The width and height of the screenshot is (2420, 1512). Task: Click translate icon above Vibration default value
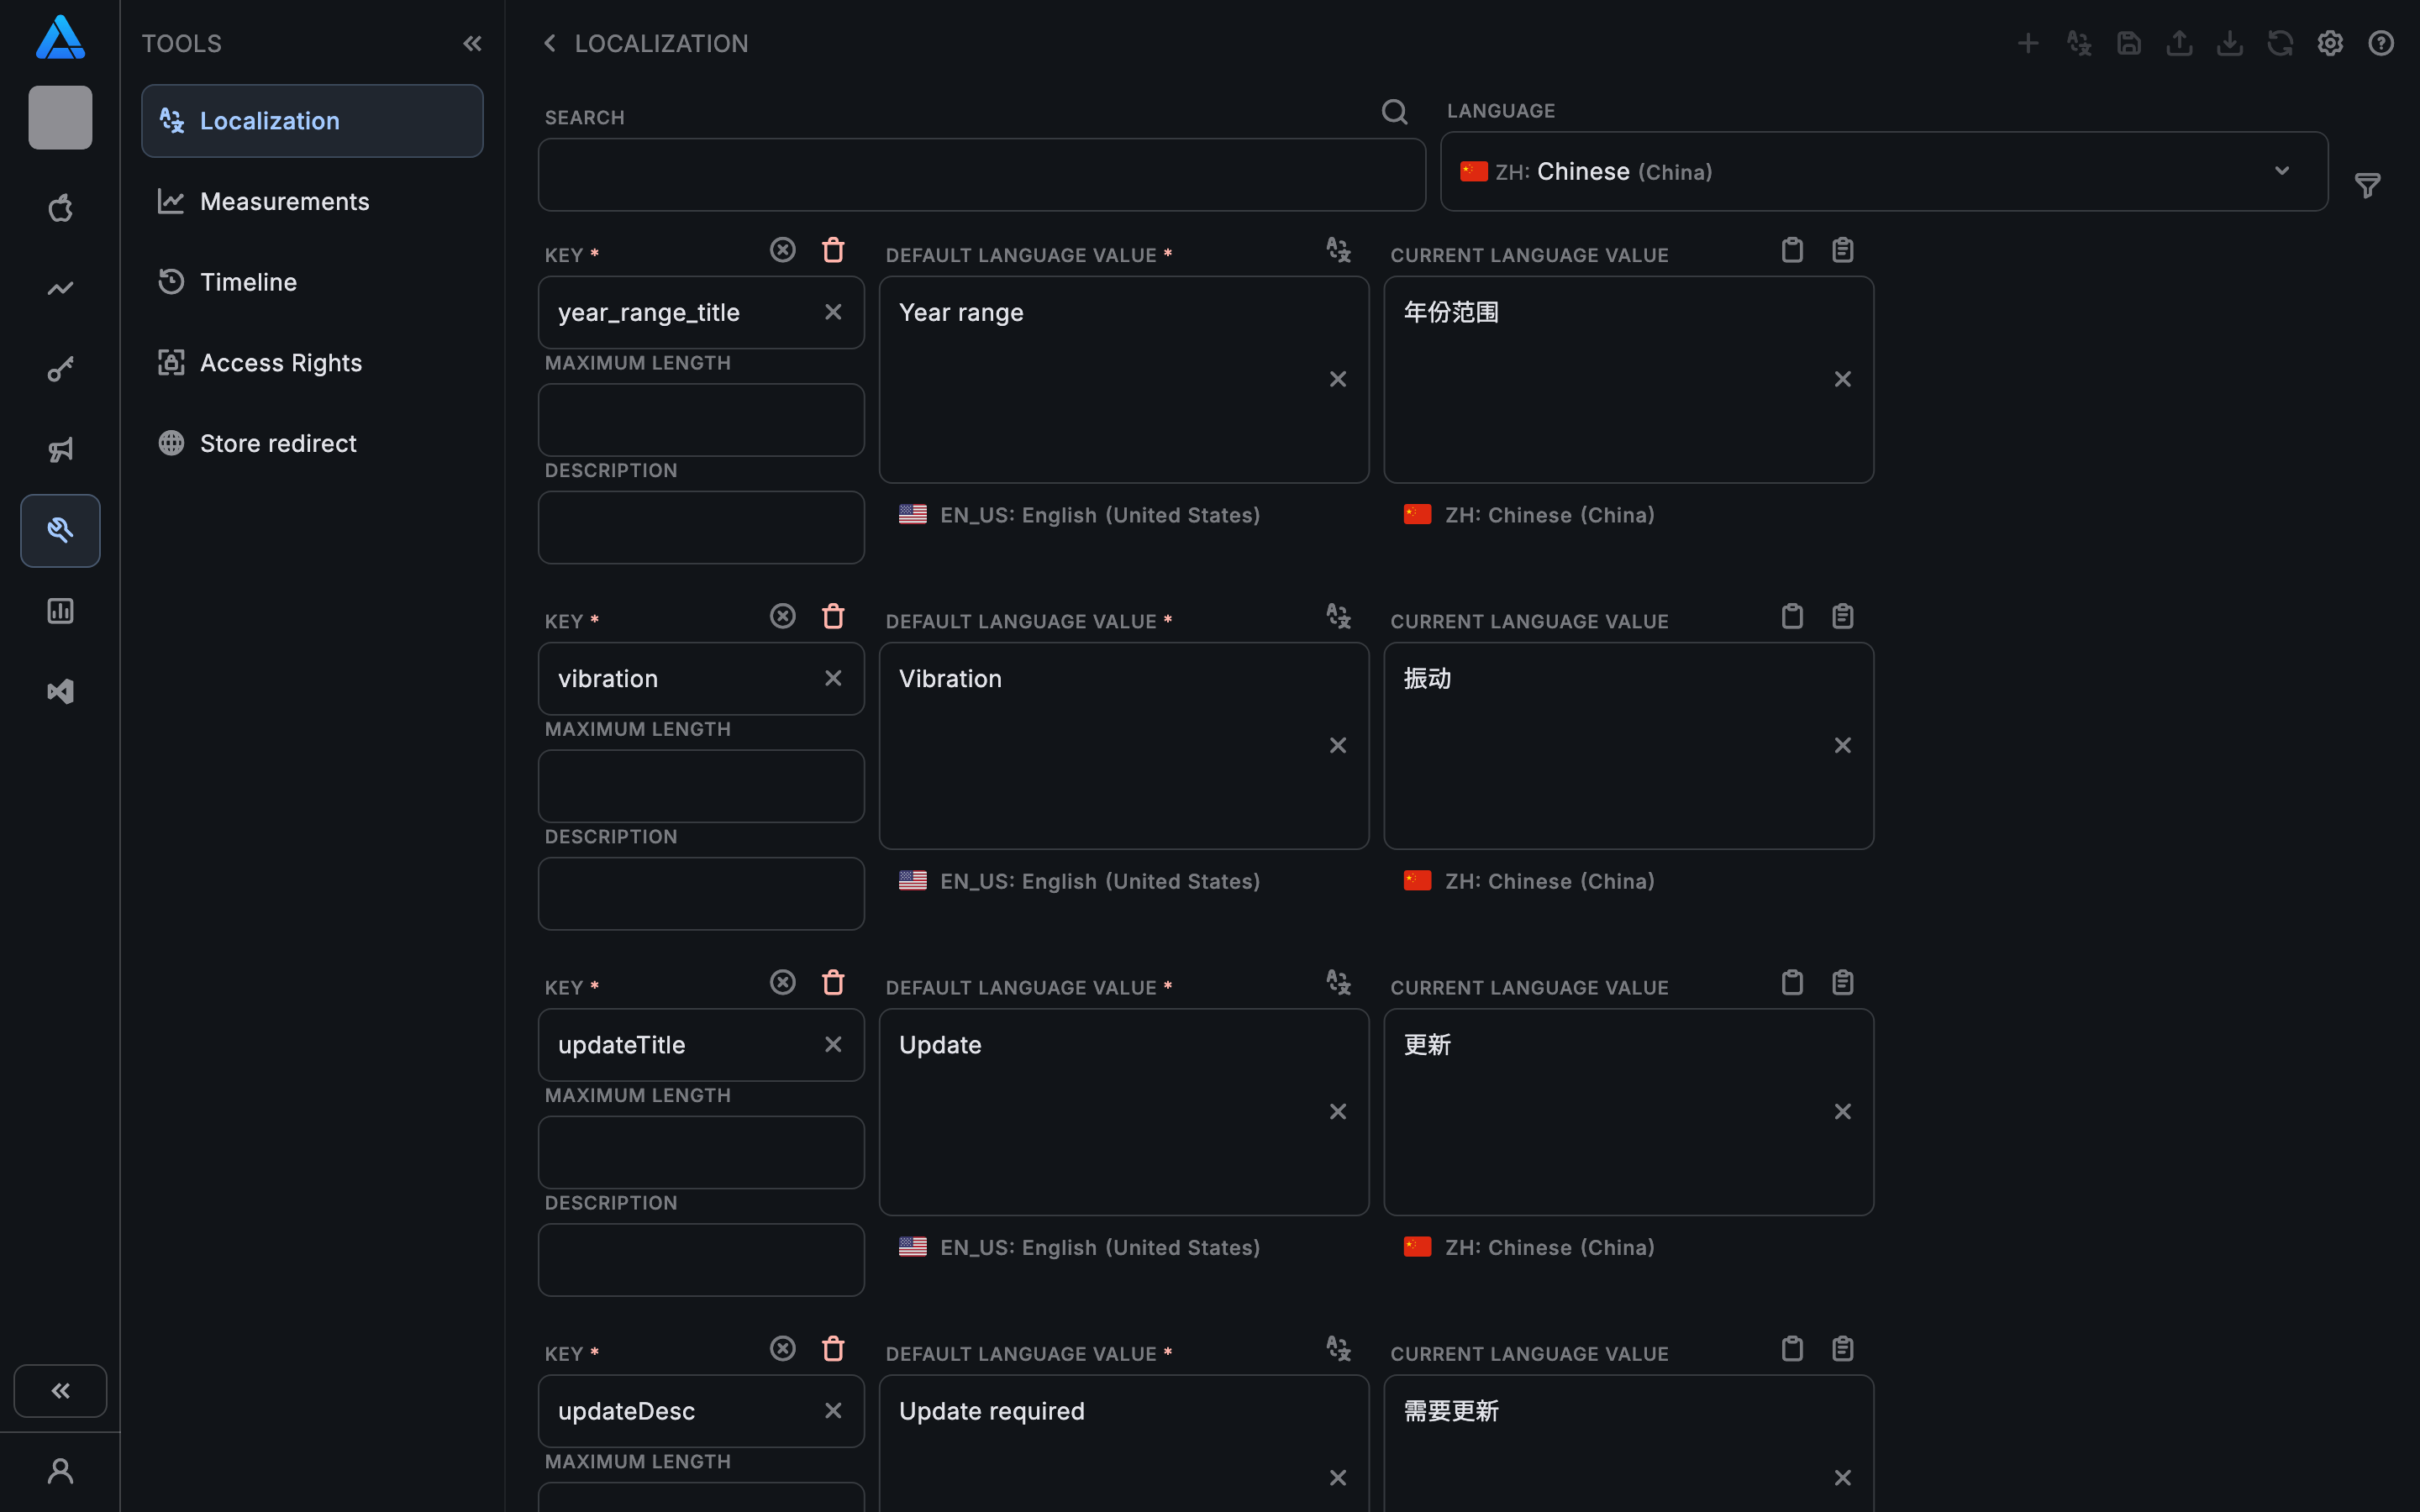click(x=1338, y=616)
